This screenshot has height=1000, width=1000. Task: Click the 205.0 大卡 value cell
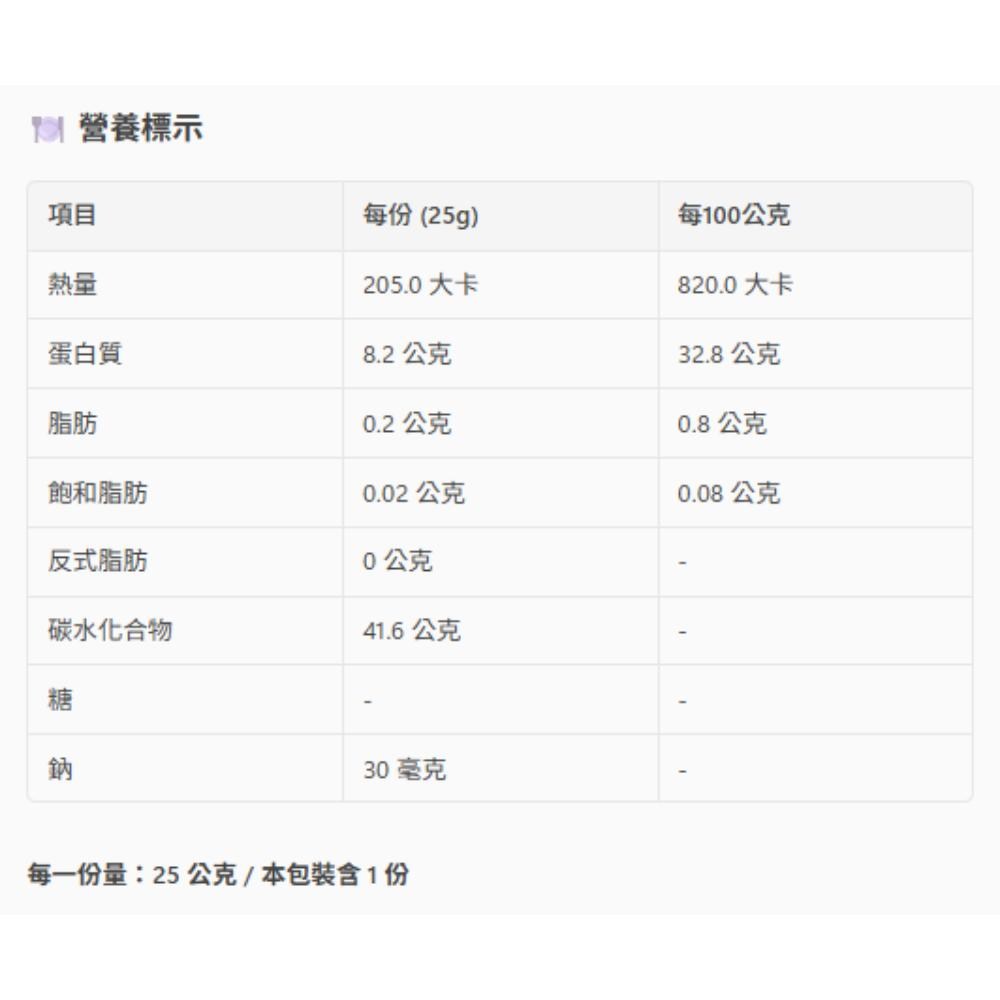[x=420, y=285]
